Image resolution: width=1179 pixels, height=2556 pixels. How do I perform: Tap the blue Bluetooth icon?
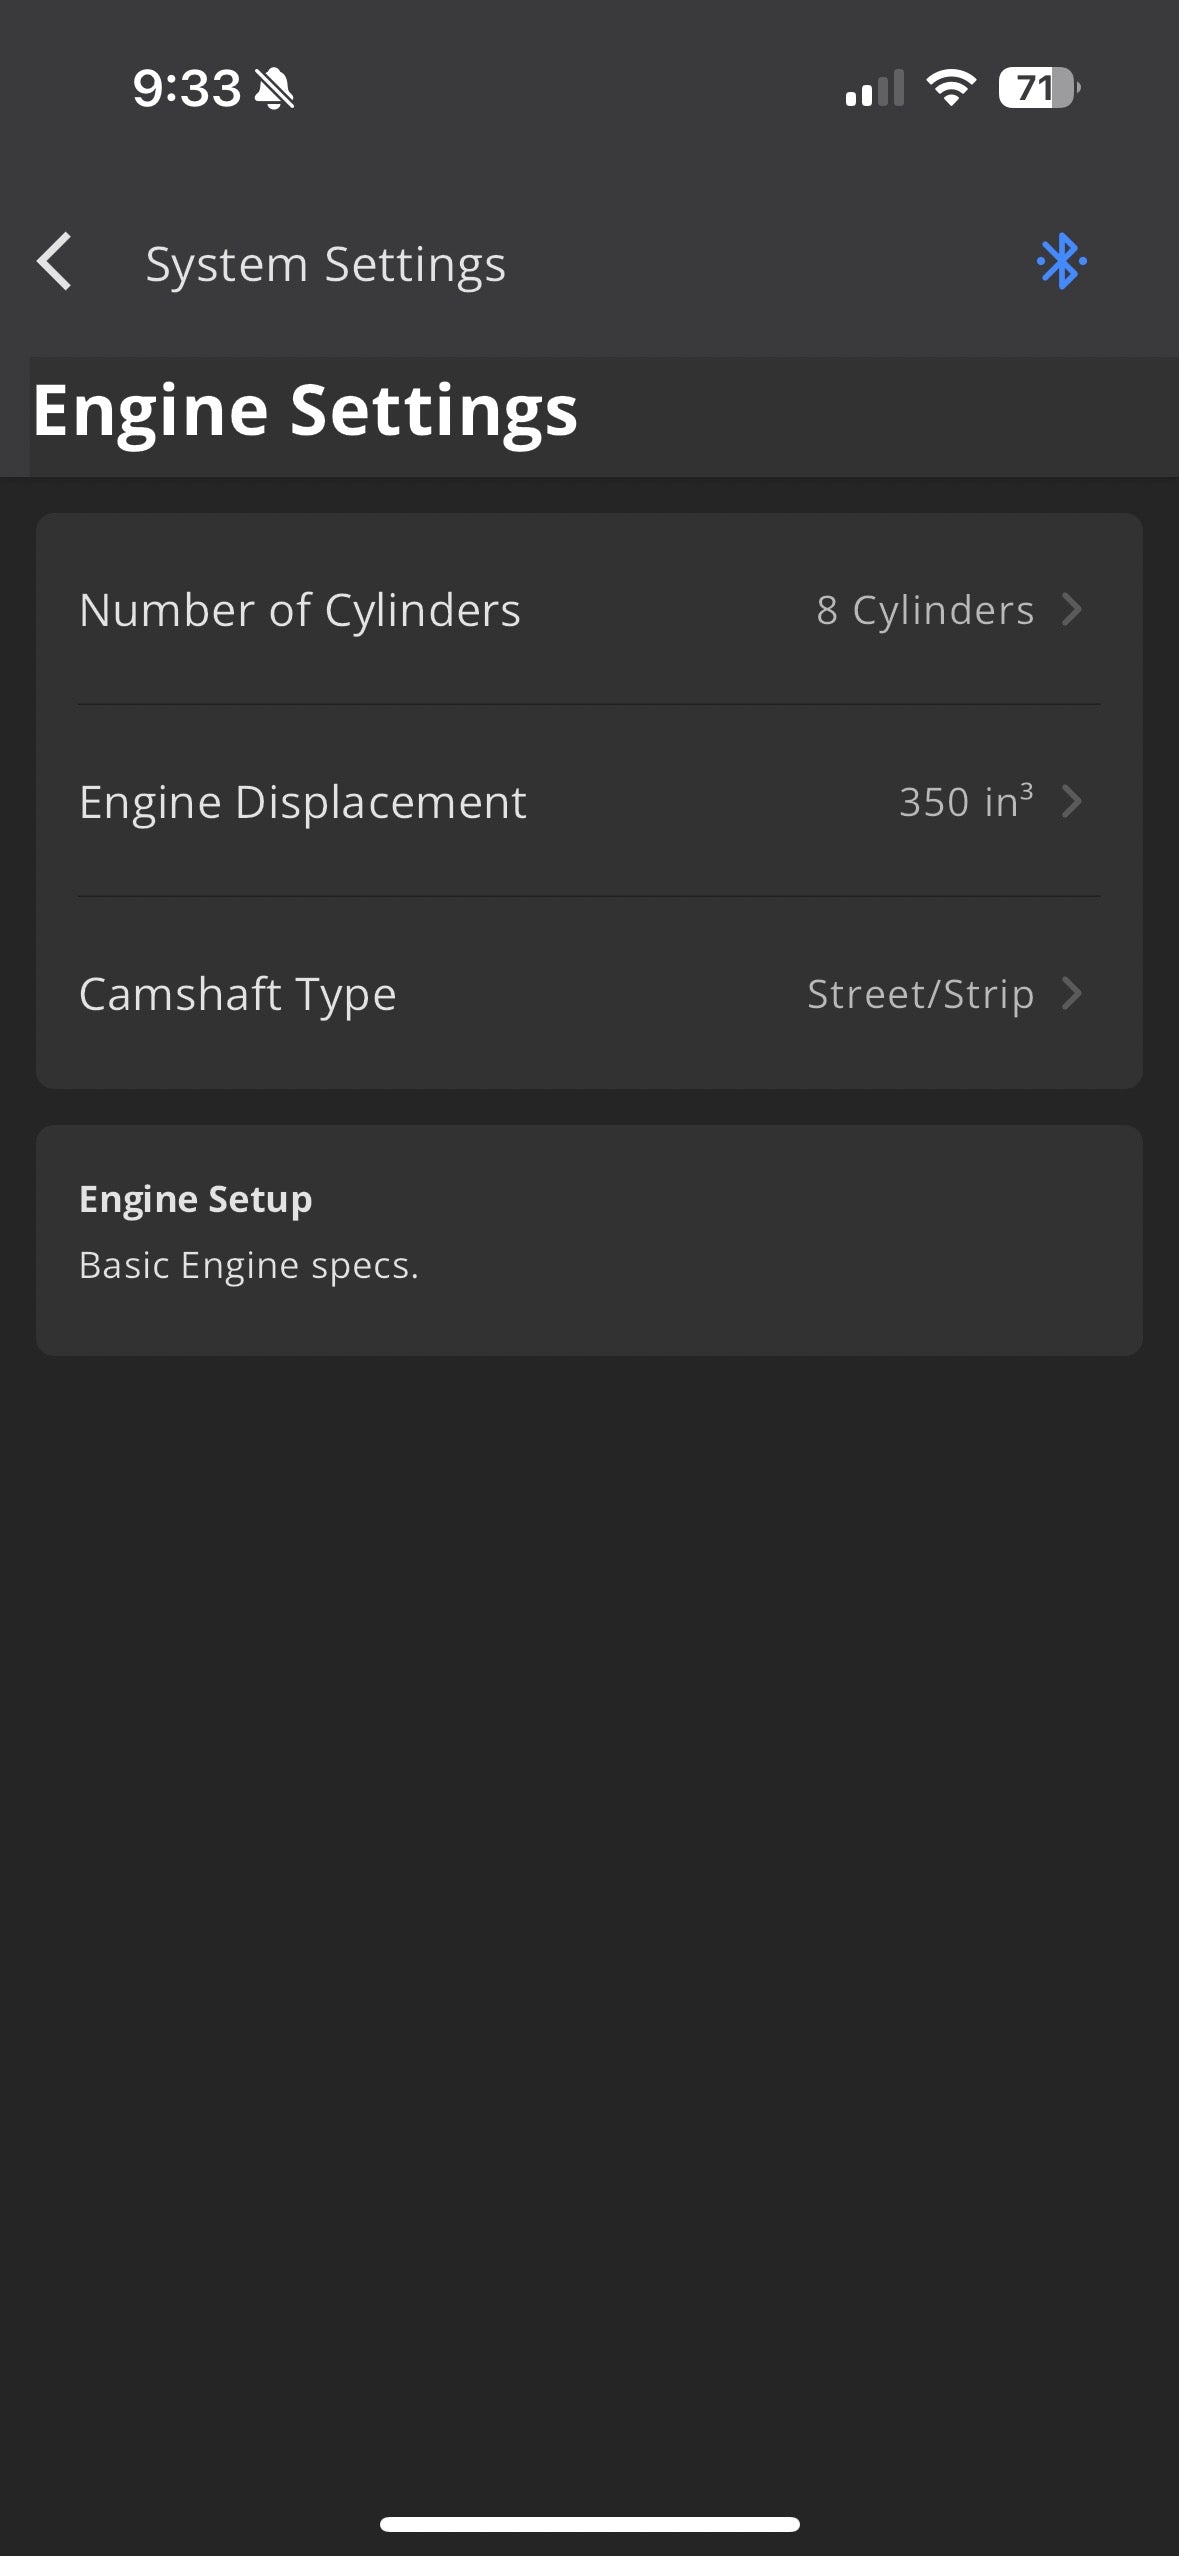(1061, 262)
